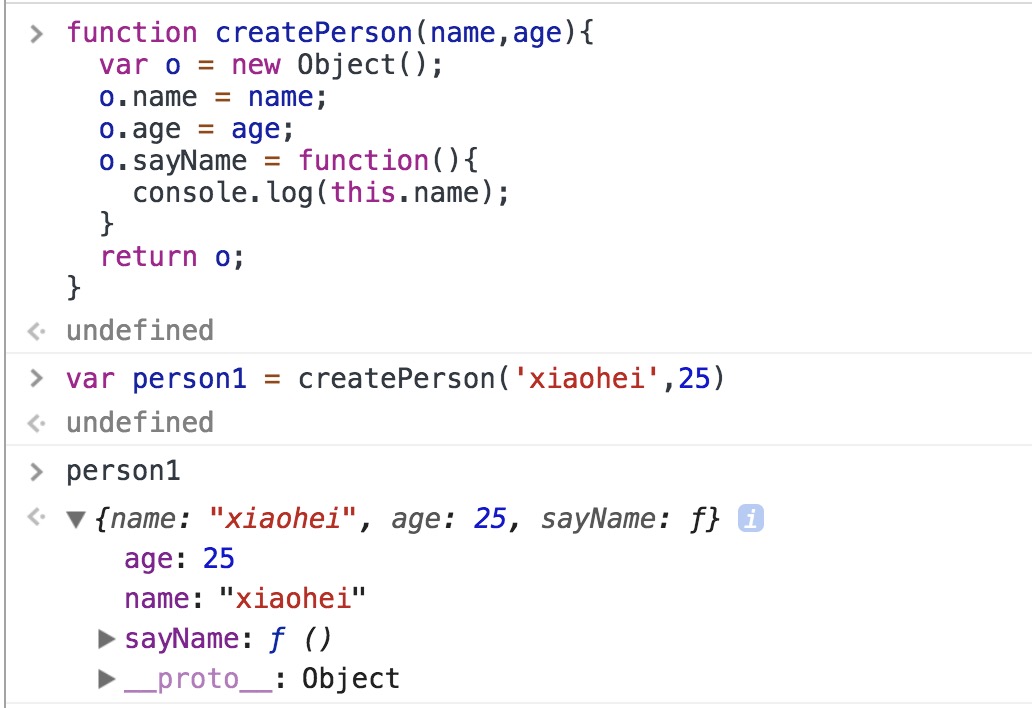The width and height of the screenshot is (1032, 708).
Task: Click the return o statement
Action: (172, 256)
